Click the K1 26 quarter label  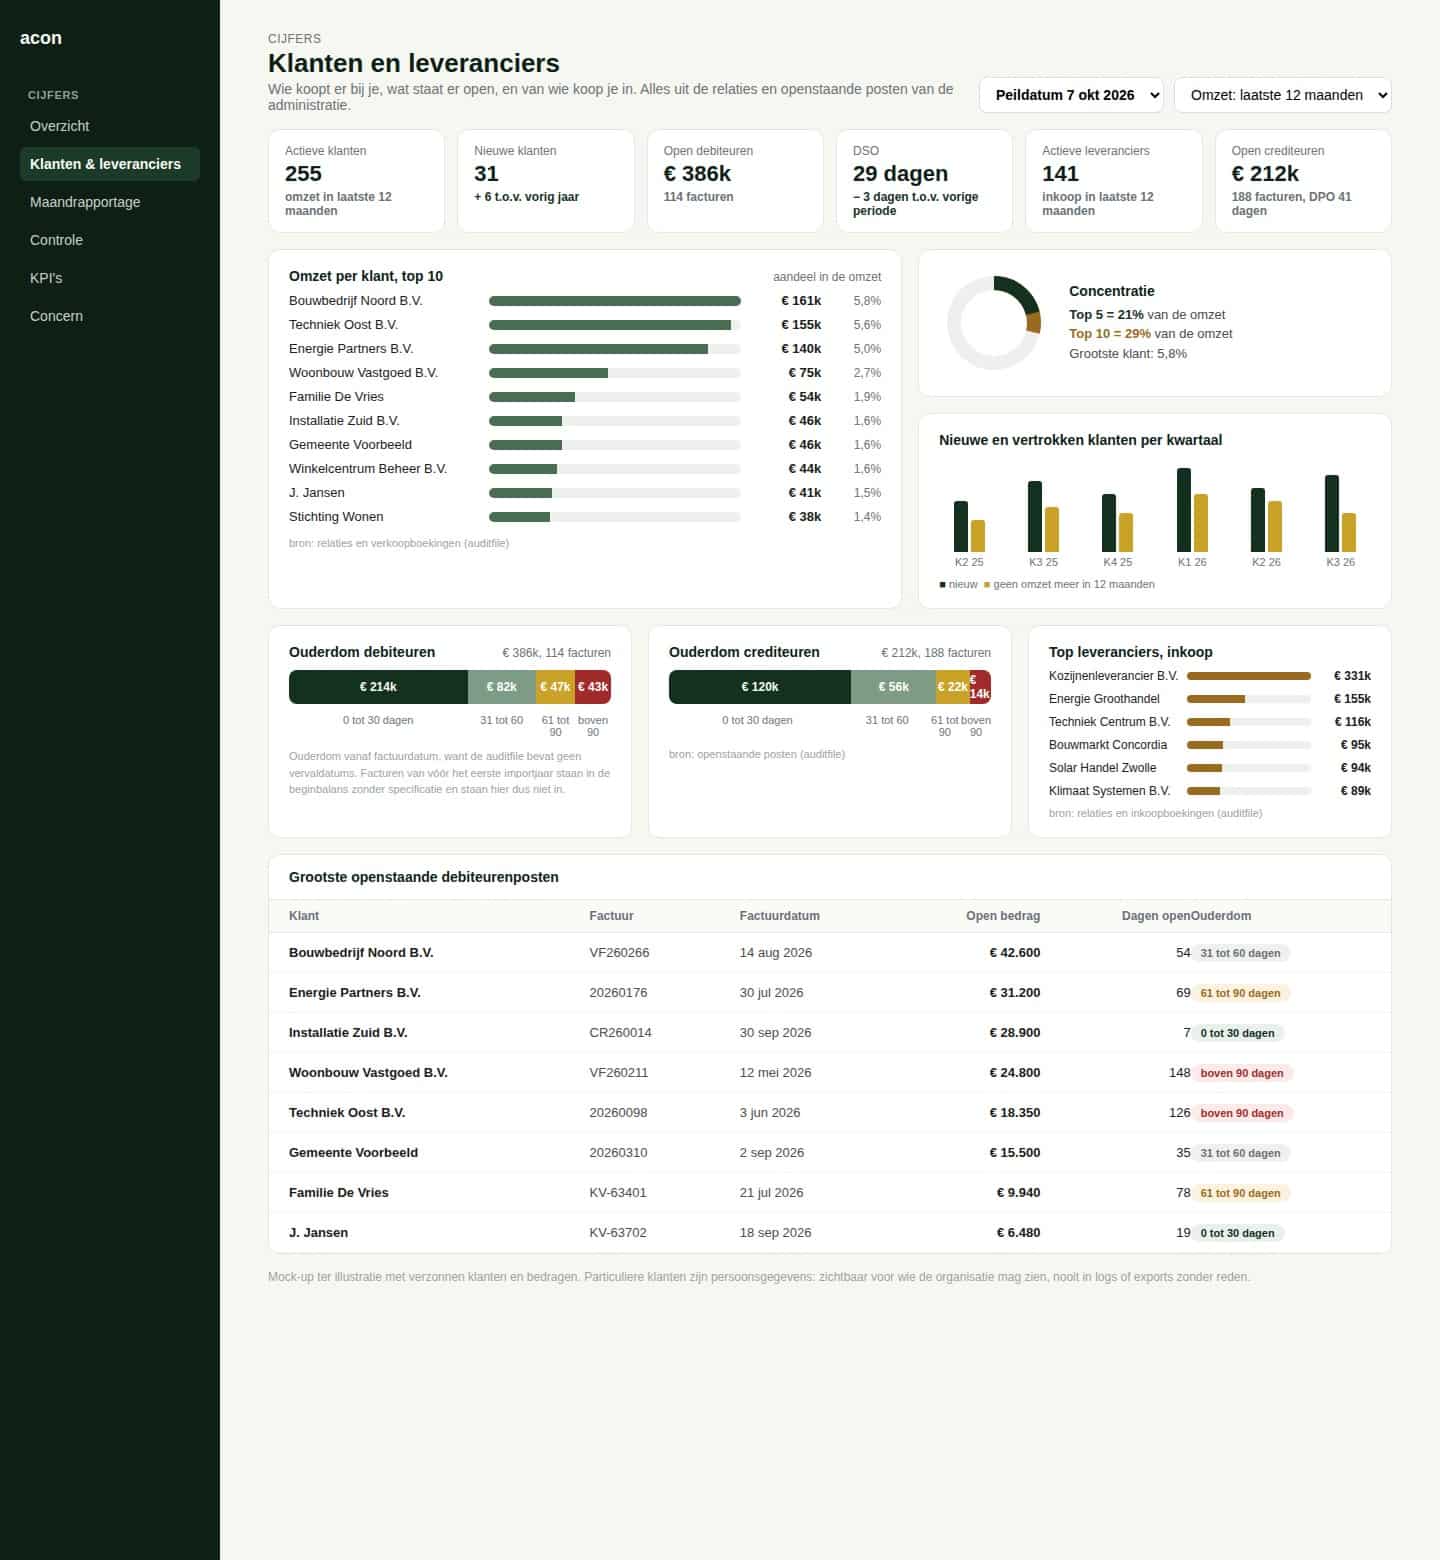[x=1192, y=562]
